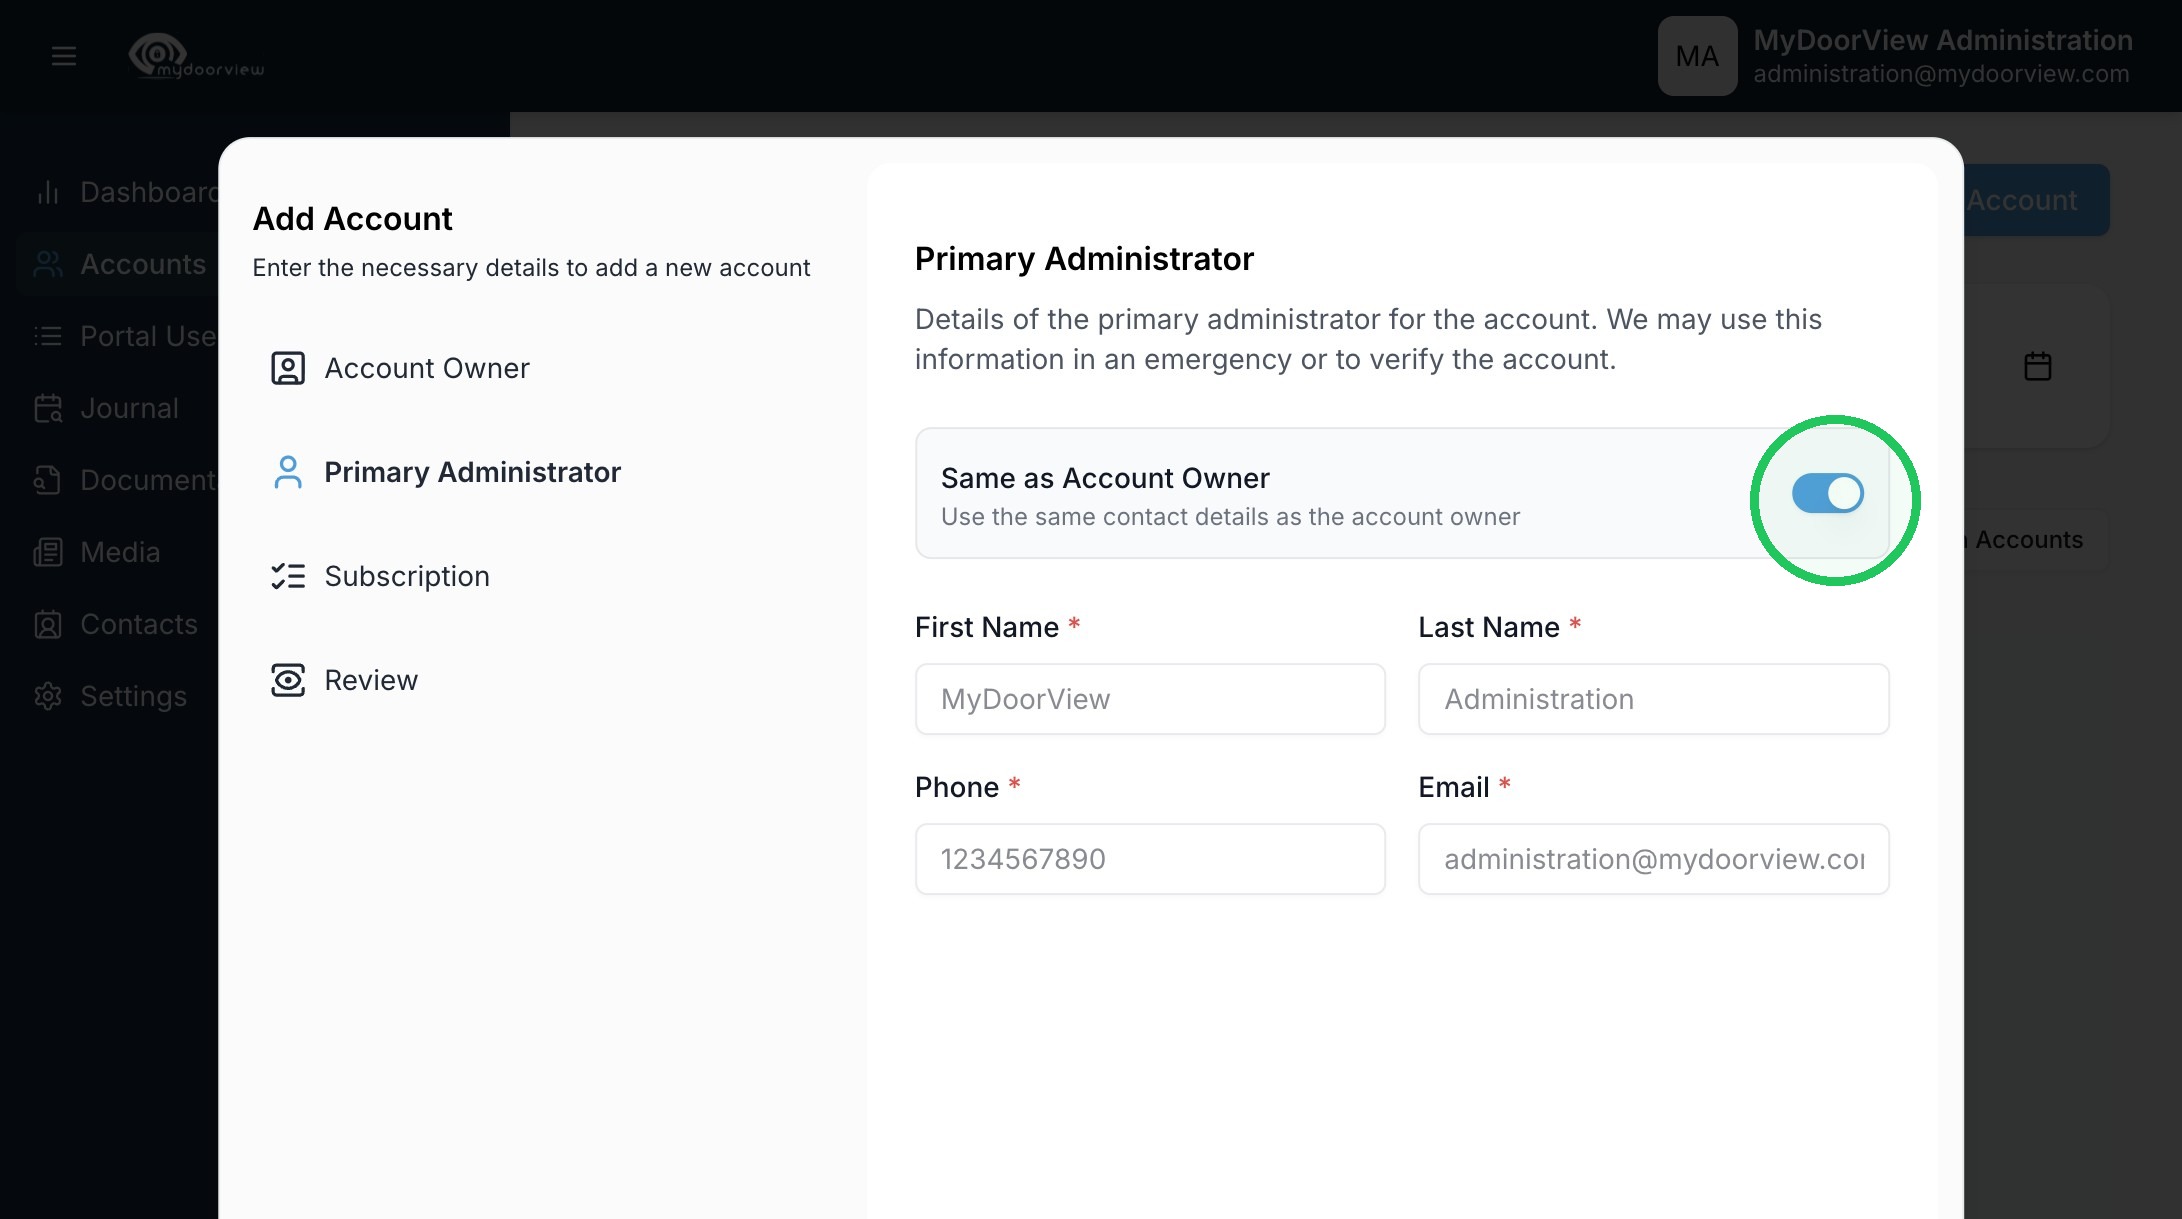Open the hamburger menu icon
This screenshot has width=2182, height=1219.
click(64, 56)
